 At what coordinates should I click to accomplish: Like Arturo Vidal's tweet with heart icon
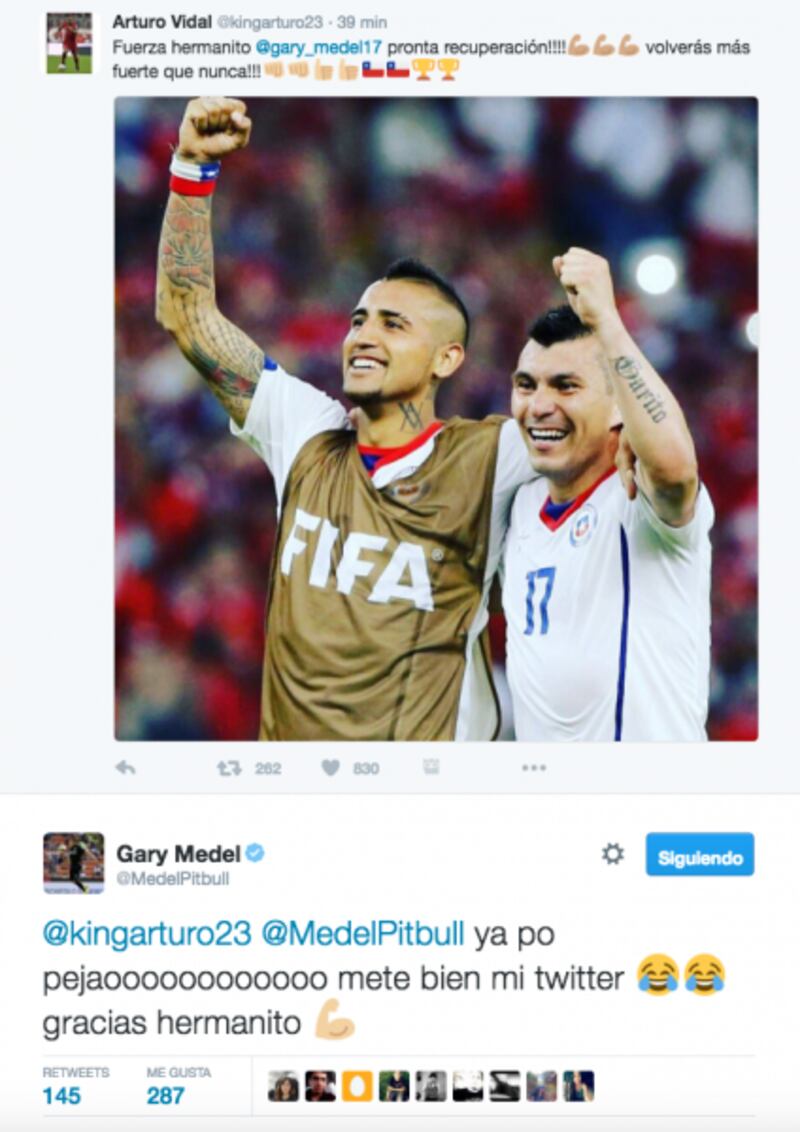331,768
